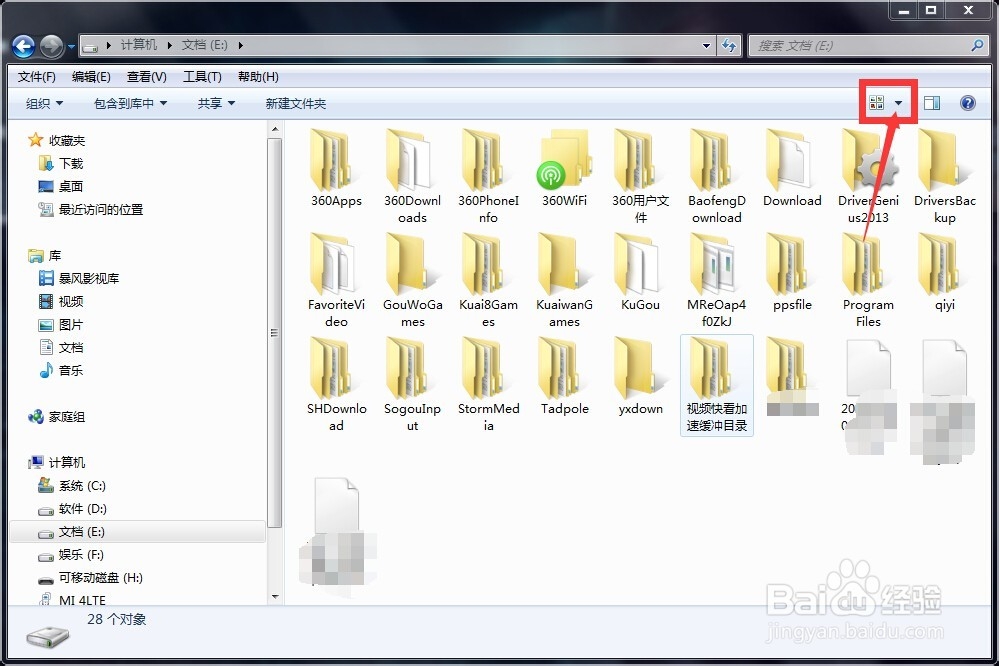This screenshot has height=666, width=999.
Task: Open the 360Apps folder
Action: 336,168
